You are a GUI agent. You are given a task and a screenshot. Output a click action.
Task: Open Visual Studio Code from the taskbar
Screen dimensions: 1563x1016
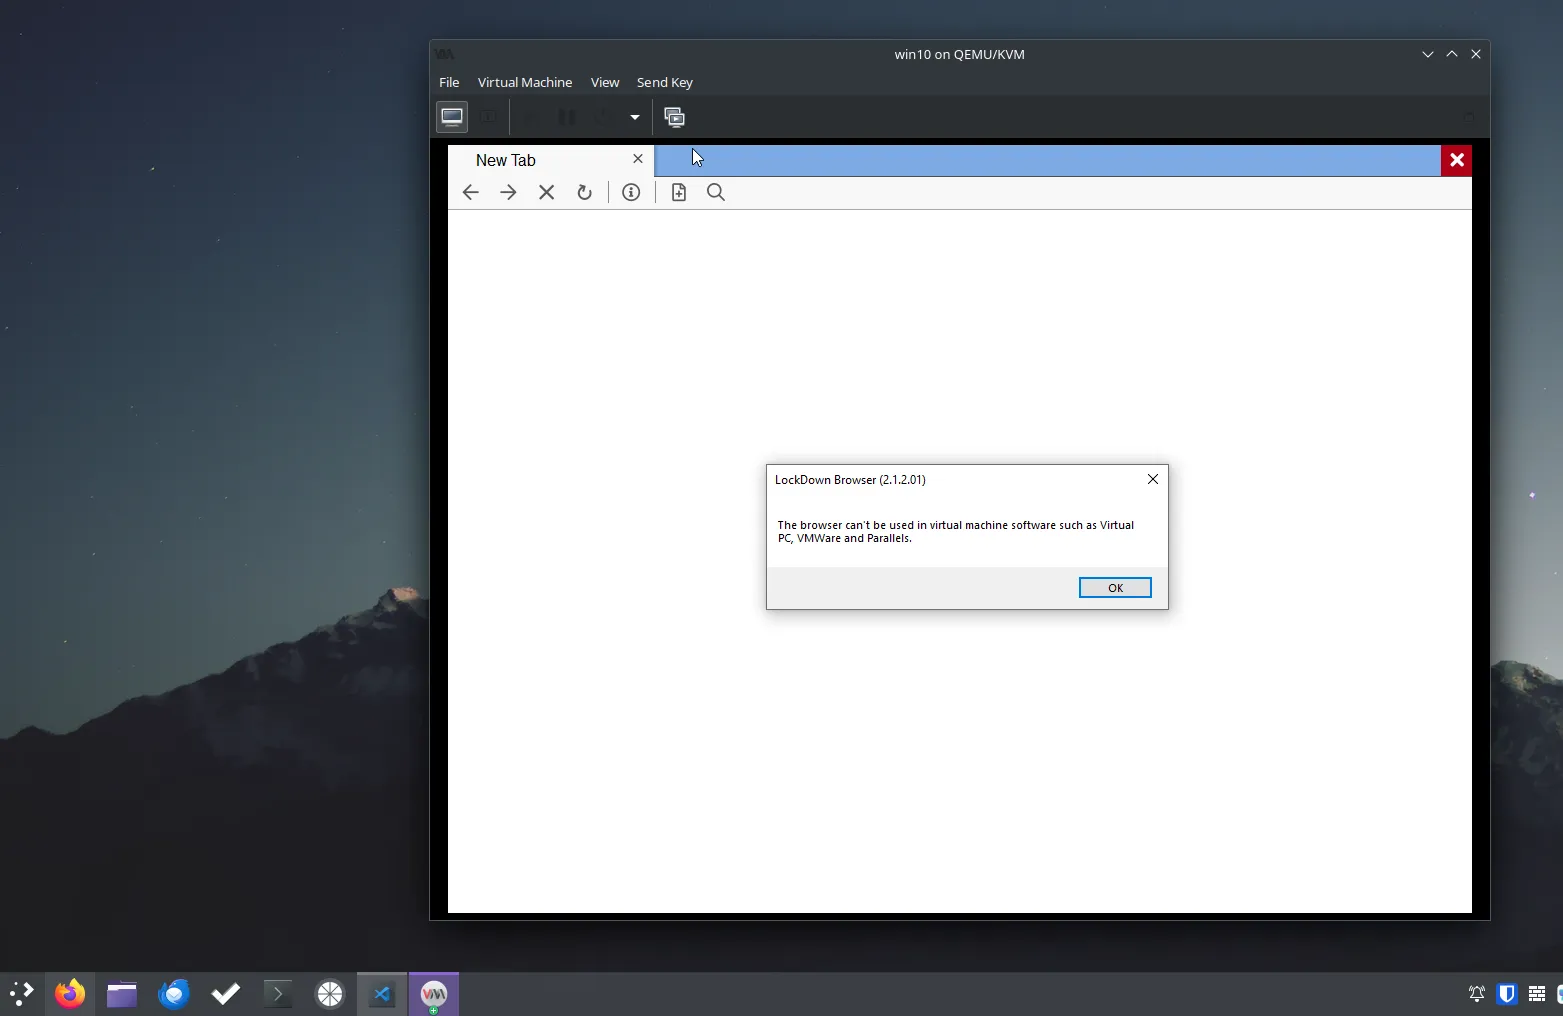pos(382,993)
